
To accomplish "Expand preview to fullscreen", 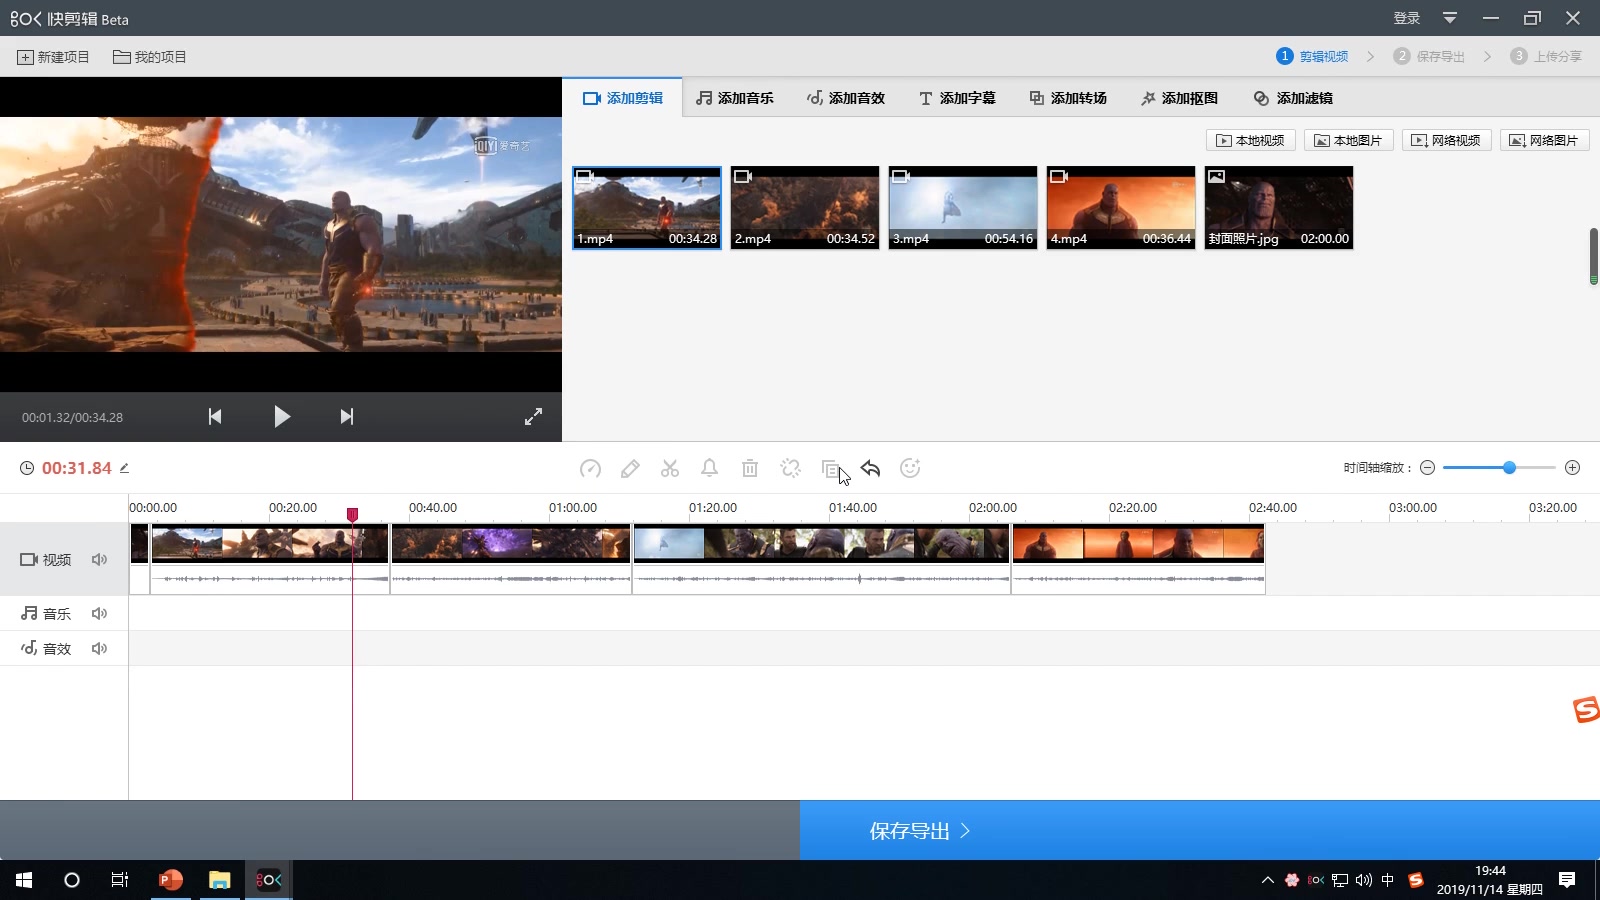I will tap(534, 417).
